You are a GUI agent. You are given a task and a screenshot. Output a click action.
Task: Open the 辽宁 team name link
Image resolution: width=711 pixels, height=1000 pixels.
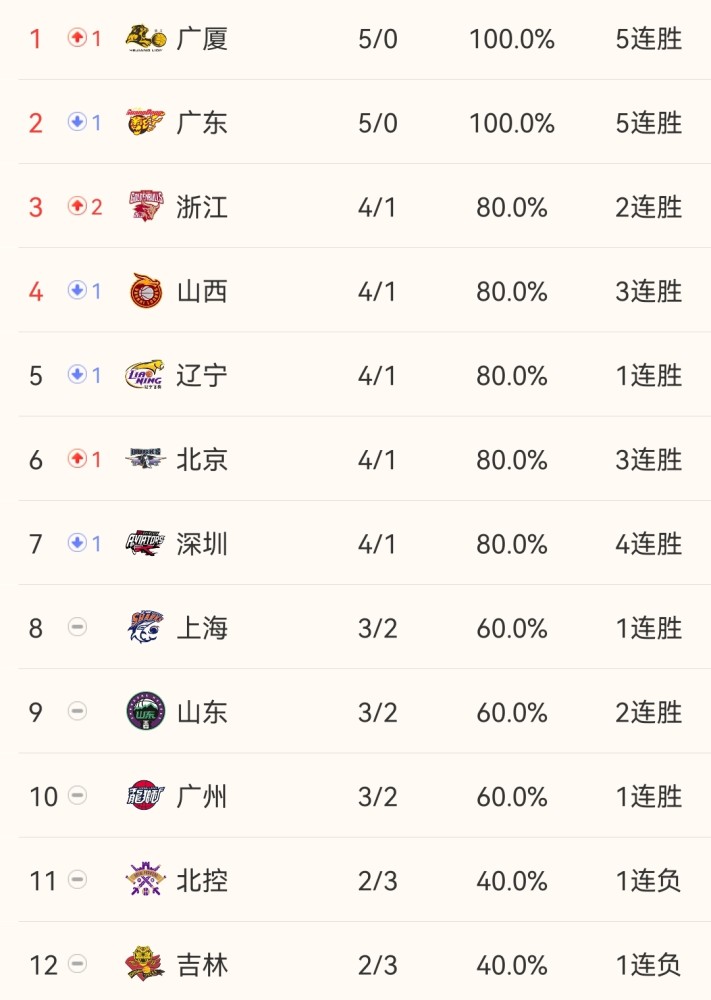point(202,375)
